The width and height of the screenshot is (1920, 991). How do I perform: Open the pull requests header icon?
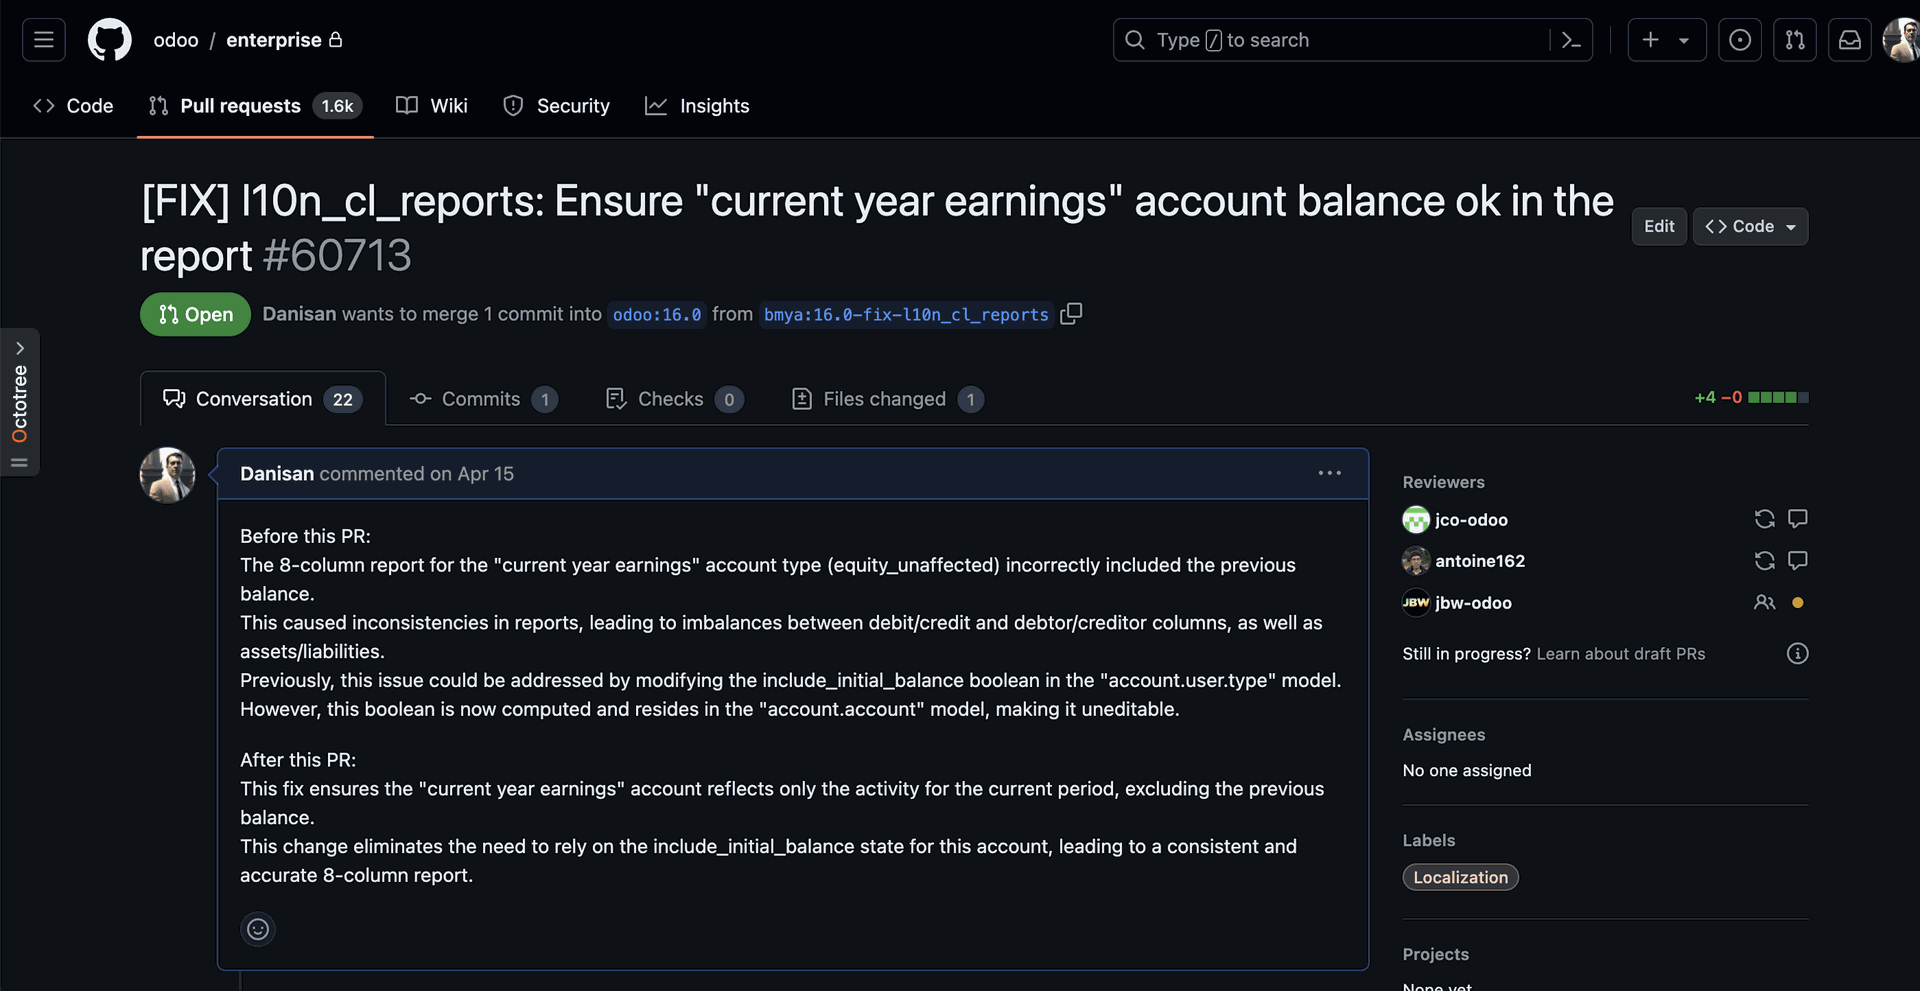point(1795,40)
